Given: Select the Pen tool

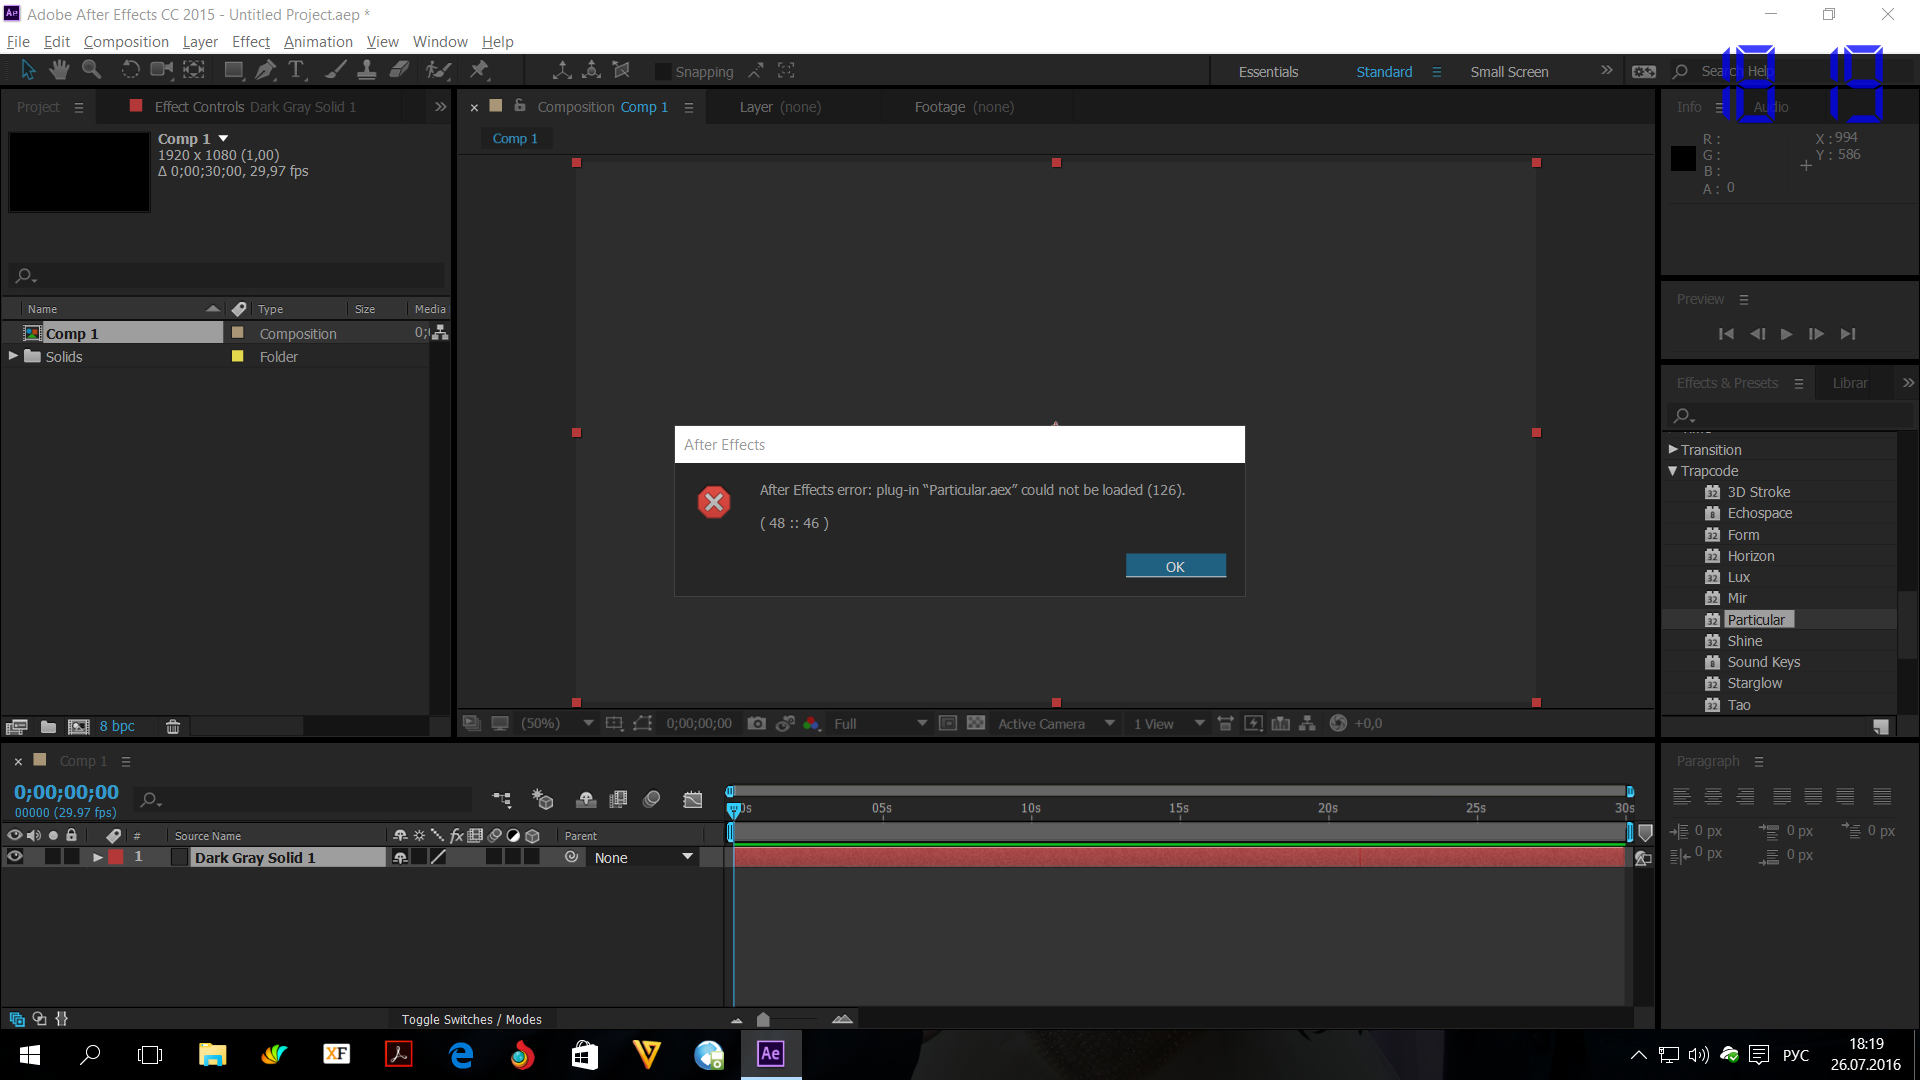Looking at the screenshot, I should 265,70.
